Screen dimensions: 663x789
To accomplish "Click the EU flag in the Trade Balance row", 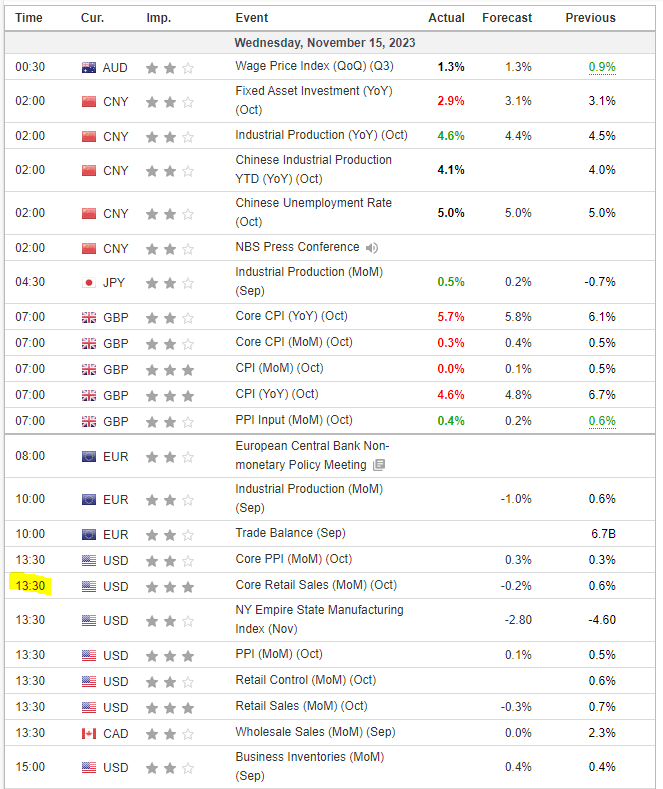I will tap(90, 534).
